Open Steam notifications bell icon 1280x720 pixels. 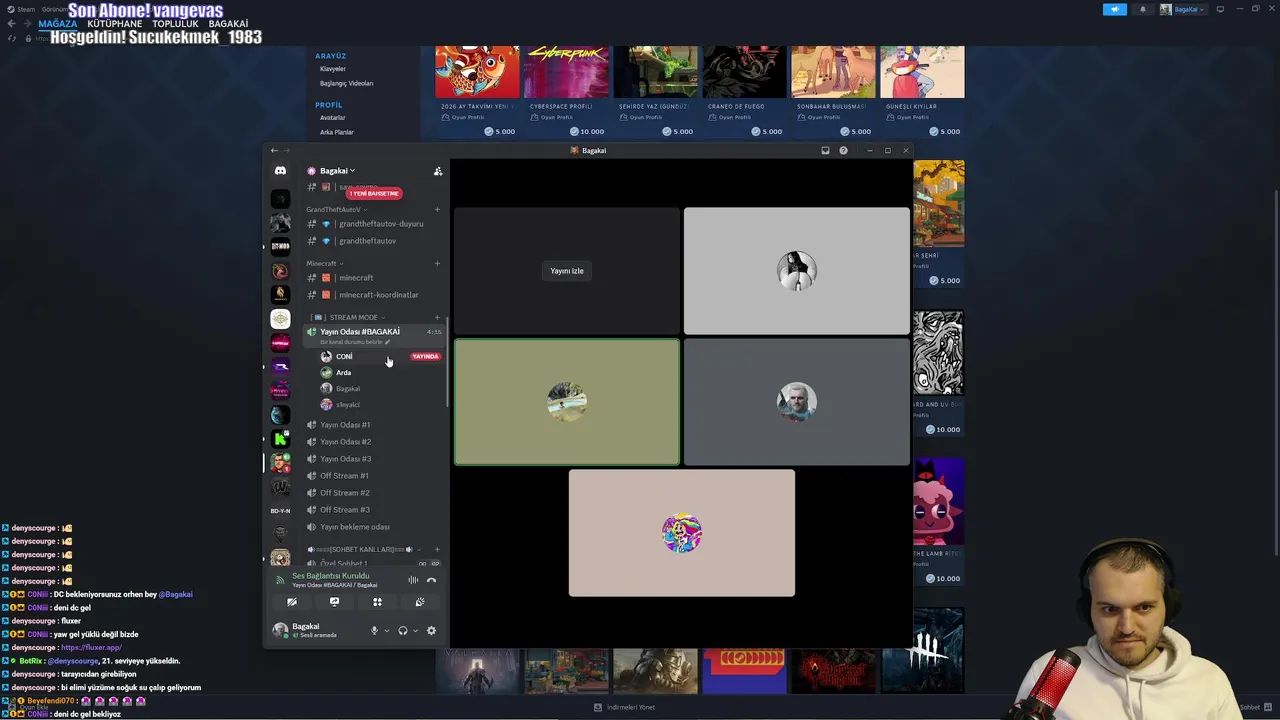point(1143,9)
